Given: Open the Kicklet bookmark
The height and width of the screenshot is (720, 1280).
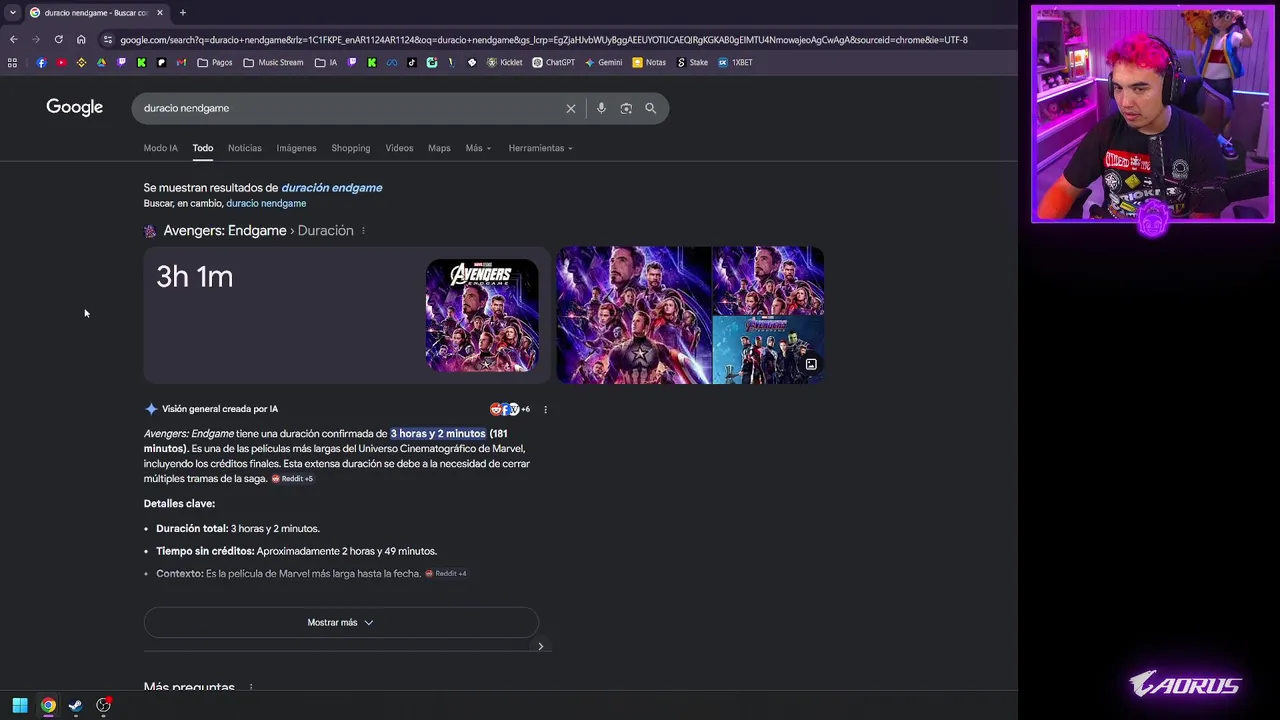Looking at the screenshot, I should 504,62.
